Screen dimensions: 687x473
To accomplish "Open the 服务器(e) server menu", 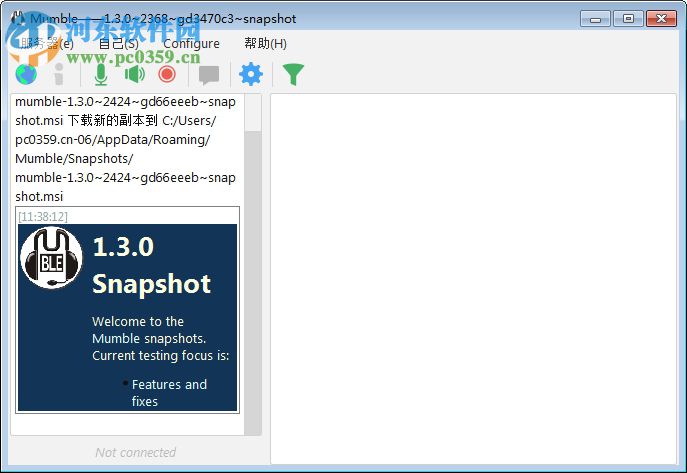I will point(47,43).
